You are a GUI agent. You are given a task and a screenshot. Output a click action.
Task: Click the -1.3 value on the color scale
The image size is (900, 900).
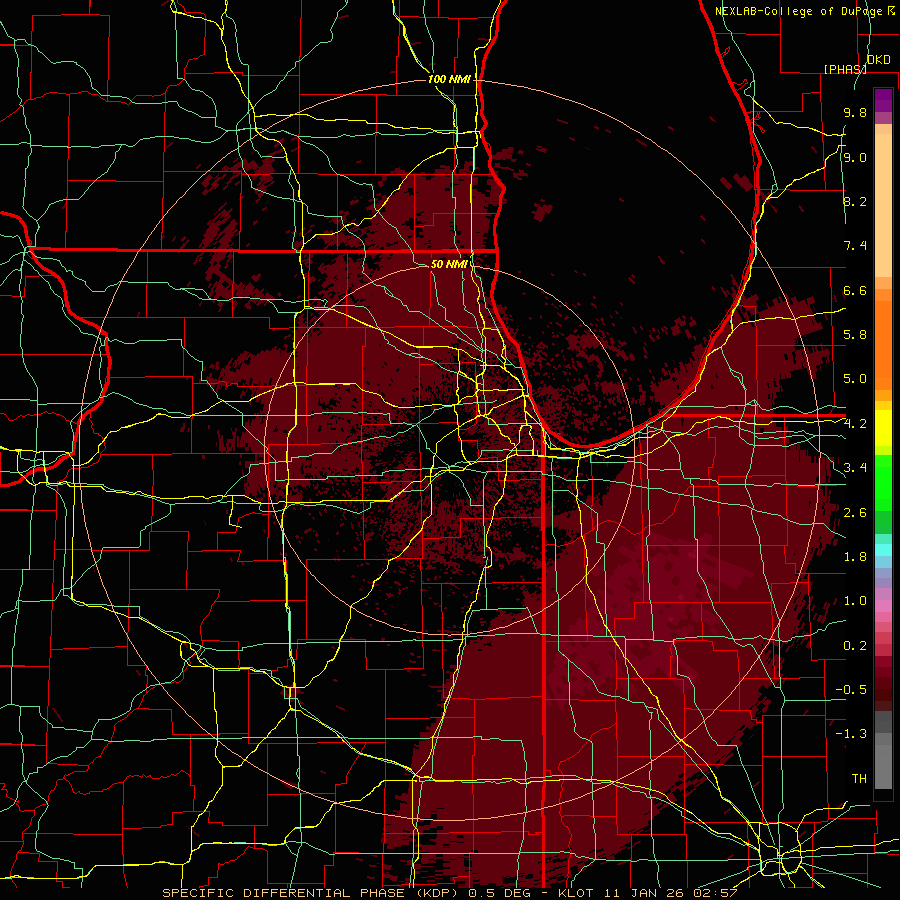click(851, 734)
